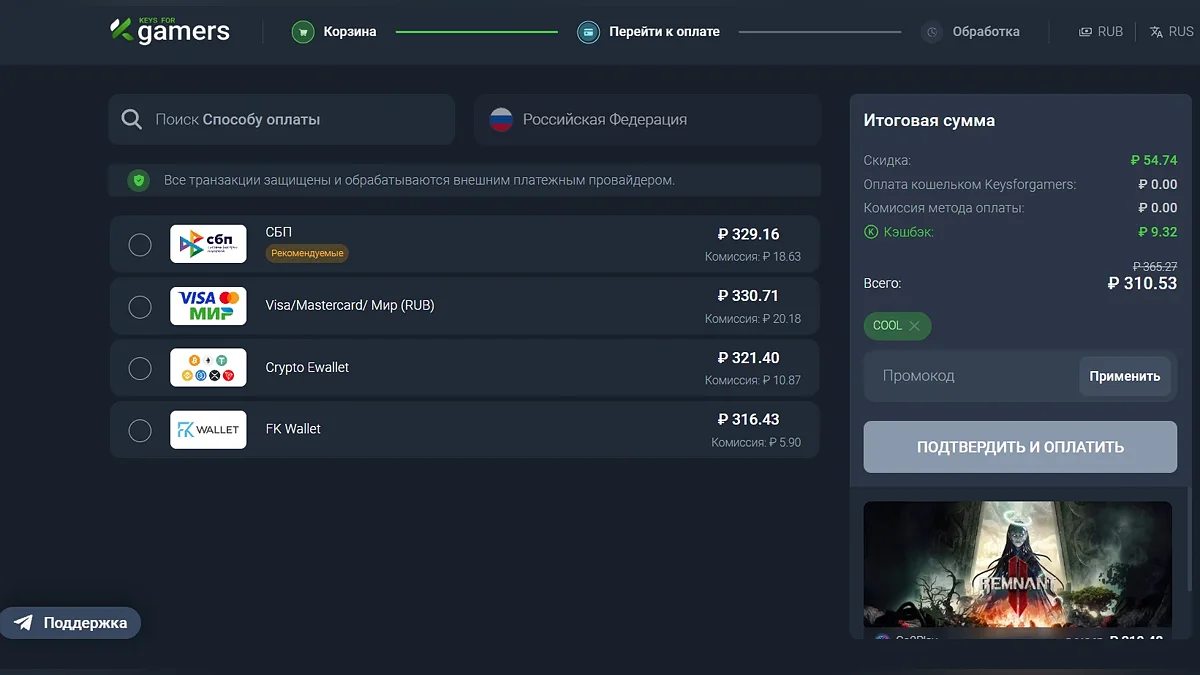Go to the Перейти к оплате step
The height and width of the screenshot is (675, 1200).
648,32
